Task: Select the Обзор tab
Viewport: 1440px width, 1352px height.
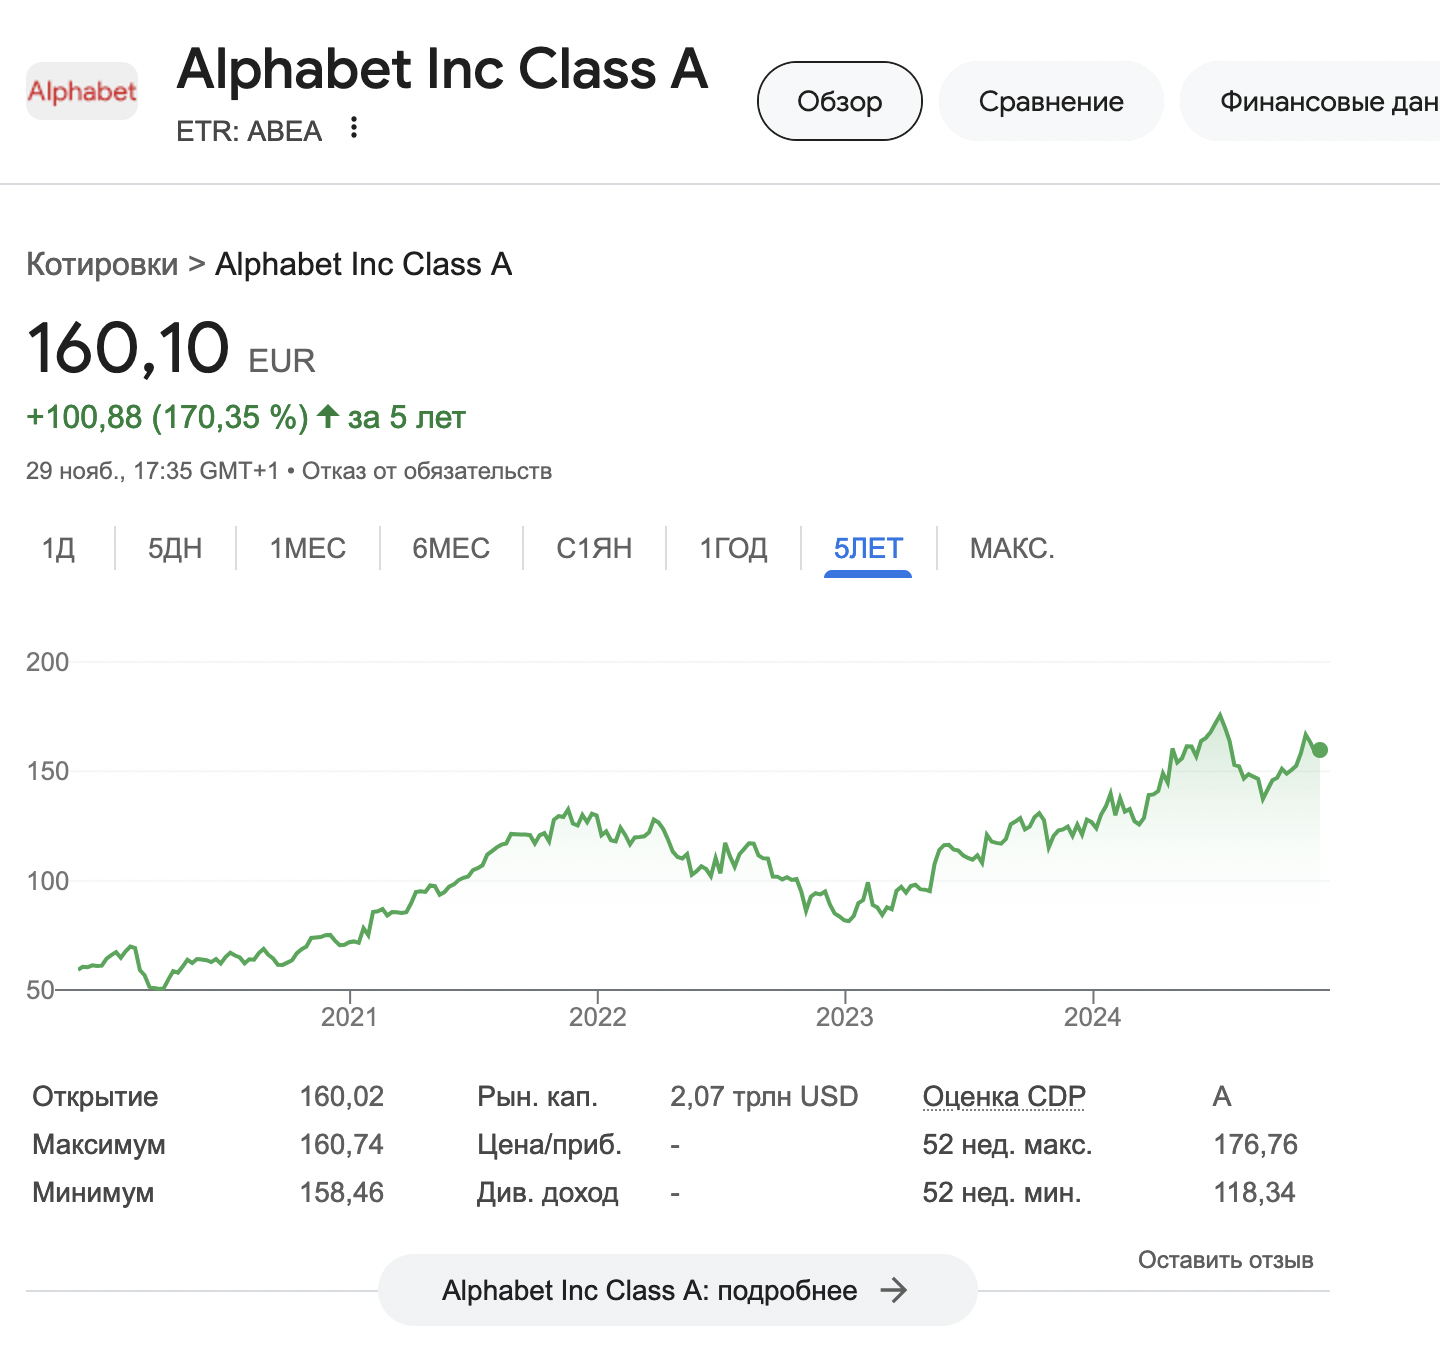Action: click(840, 101)
